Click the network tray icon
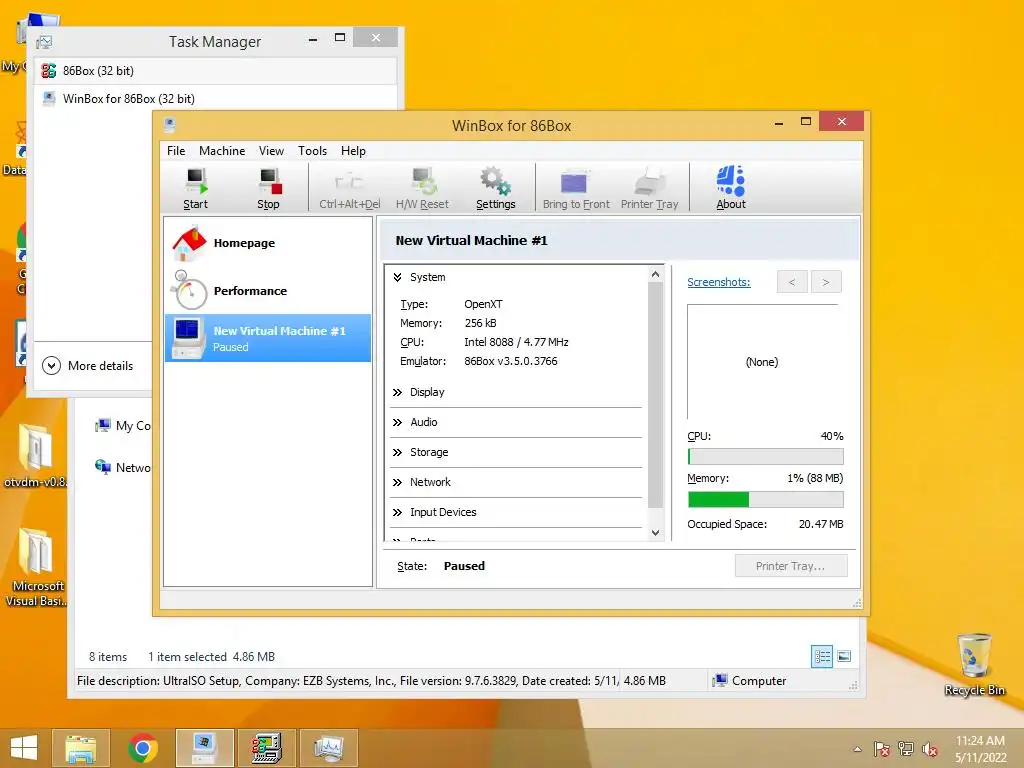Viewport: 1024px width, 768px height. (906, 749)
